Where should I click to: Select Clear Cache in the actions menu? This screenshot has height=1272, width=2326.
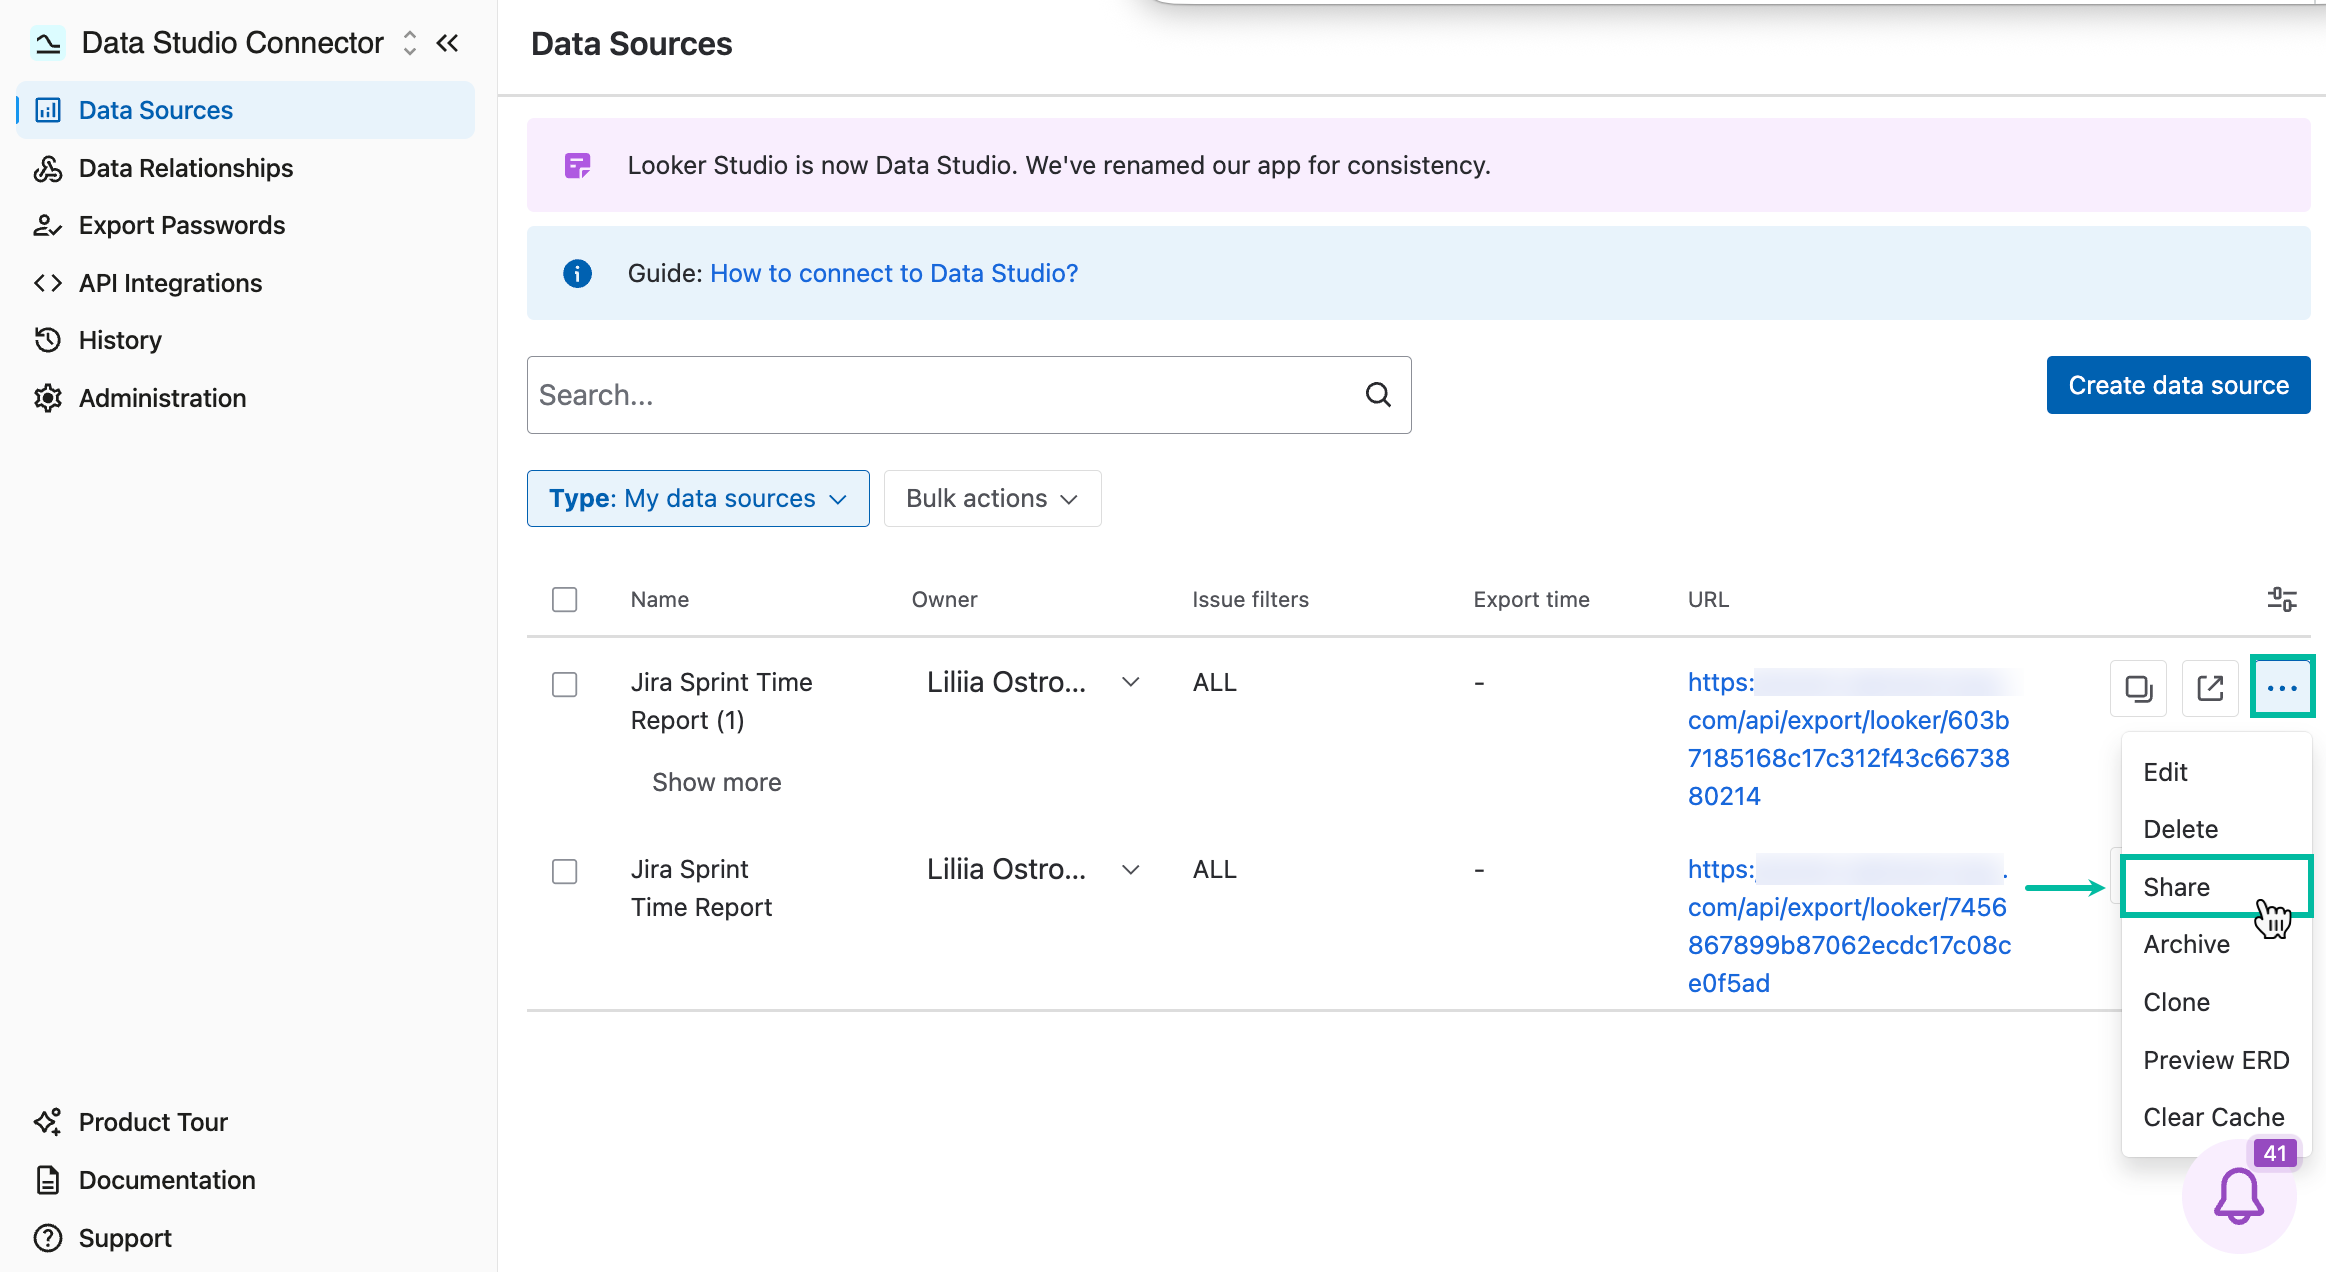(2216, 1117)
